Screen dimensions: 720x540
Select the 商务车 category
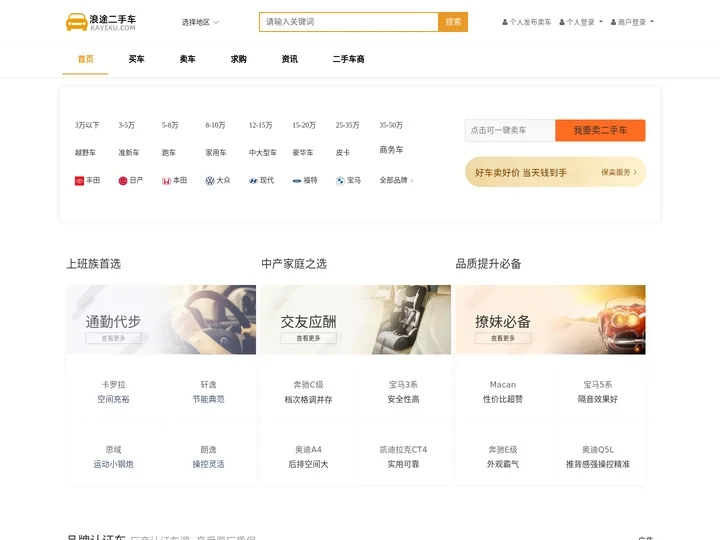[391, 150]
